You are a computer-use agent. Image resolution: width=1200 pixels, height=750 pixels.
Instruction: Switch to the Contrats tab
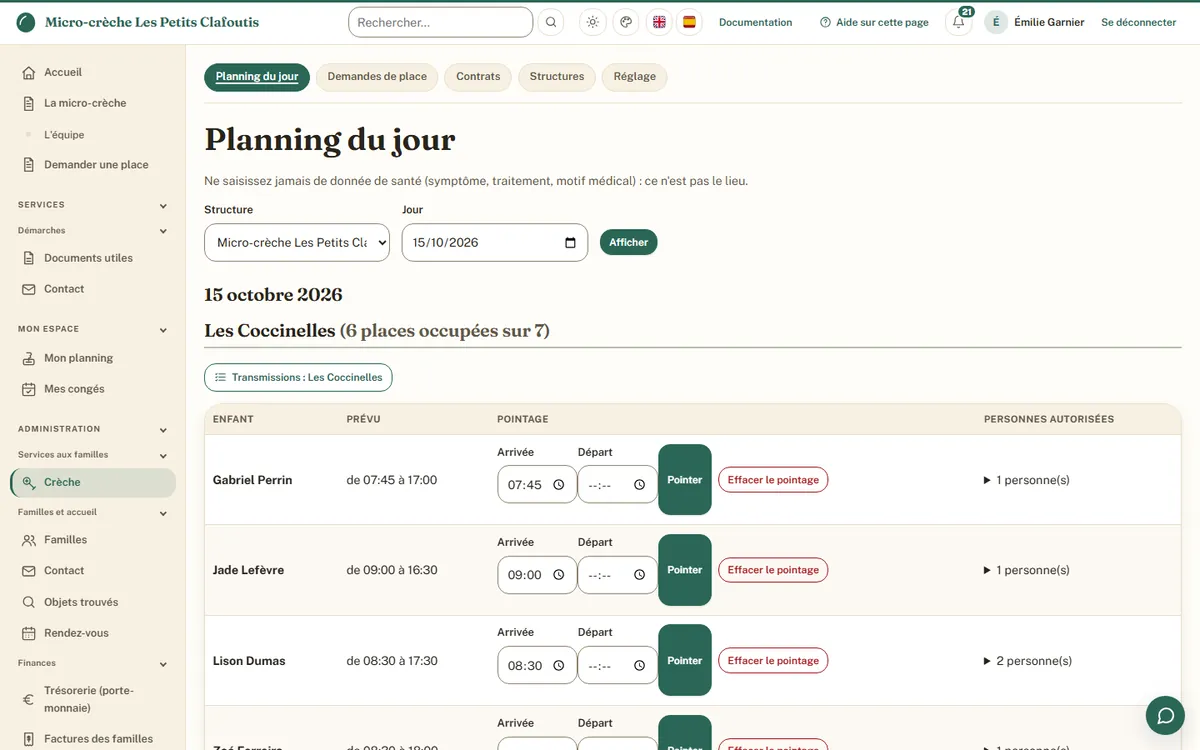(478, 77)
